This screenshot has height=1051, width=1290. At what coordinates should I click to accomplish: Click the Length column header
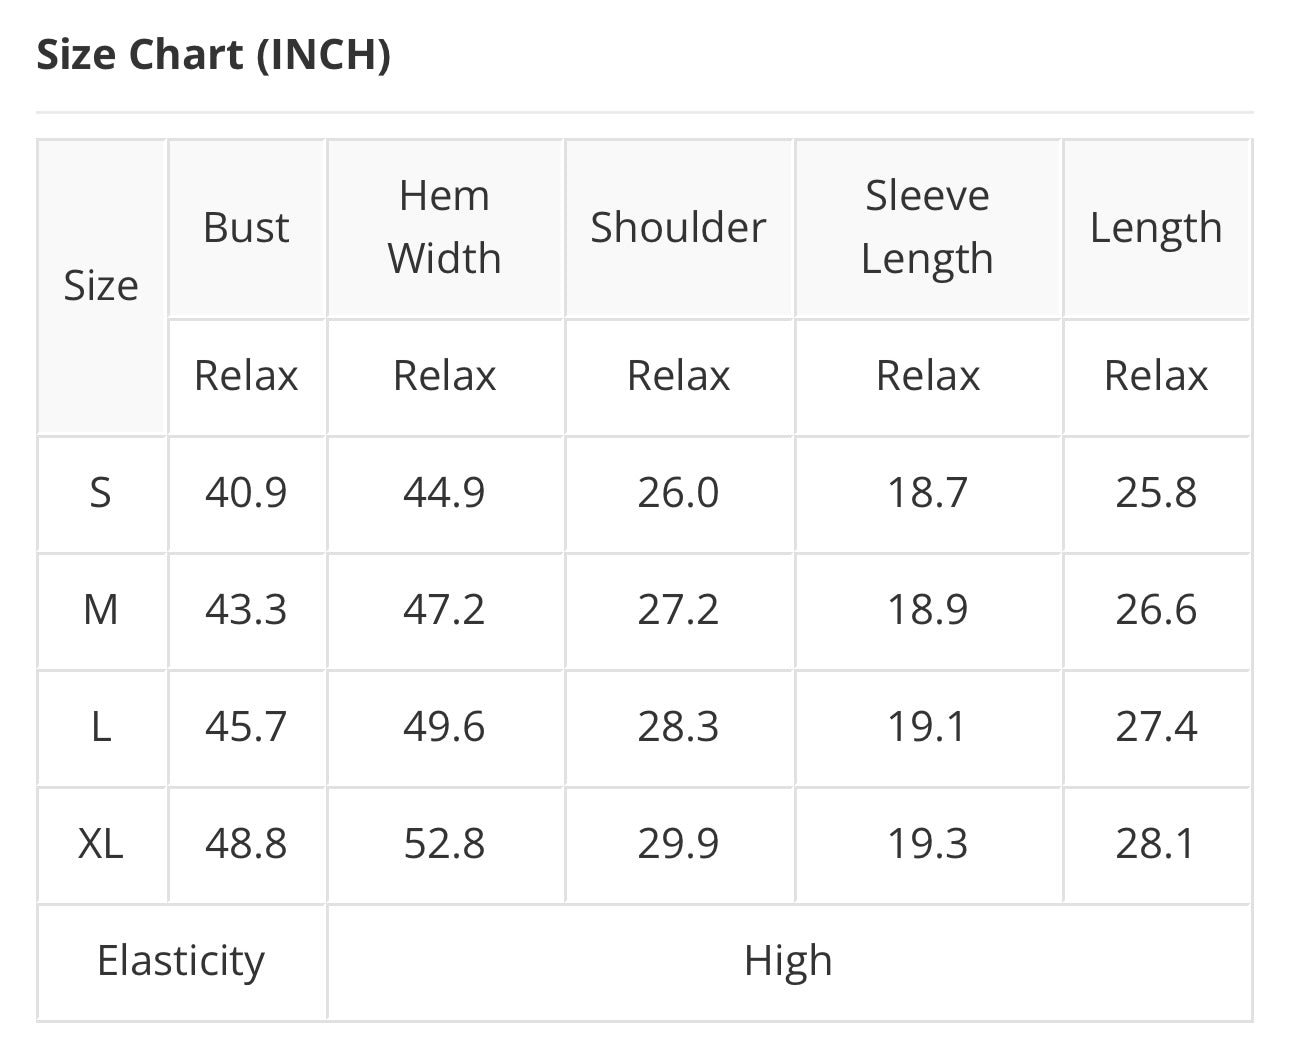(x=1155, y=228)
